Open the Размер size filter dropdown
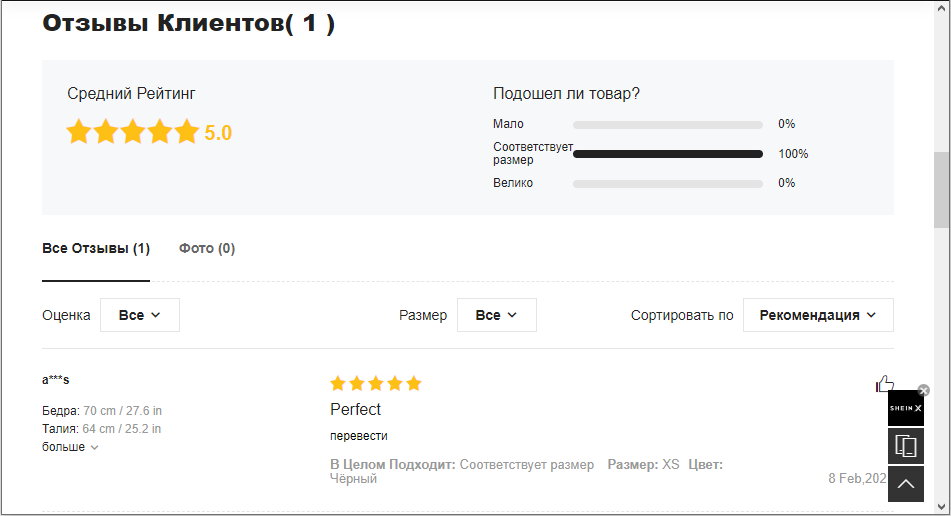Screen dimensions: 951x516 497,315
